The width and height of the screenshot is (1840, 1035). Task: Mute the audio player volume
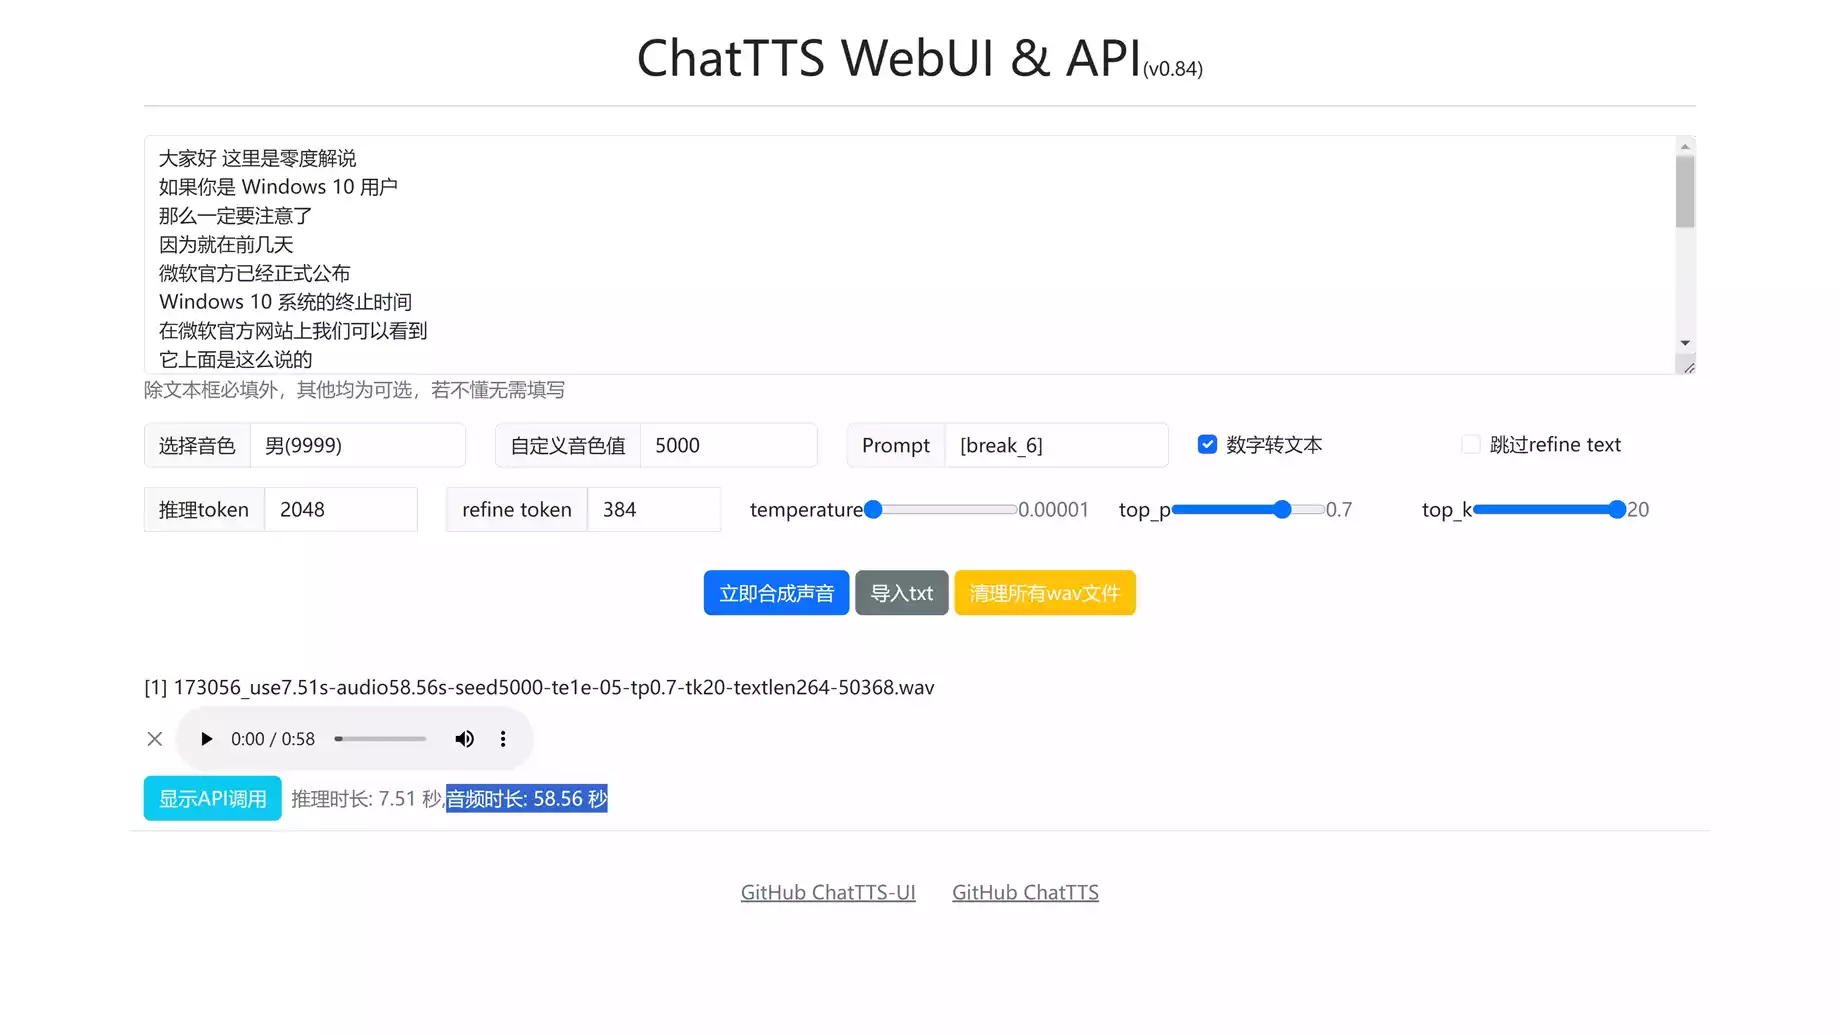pyautogui.click(x=464, y=739)
